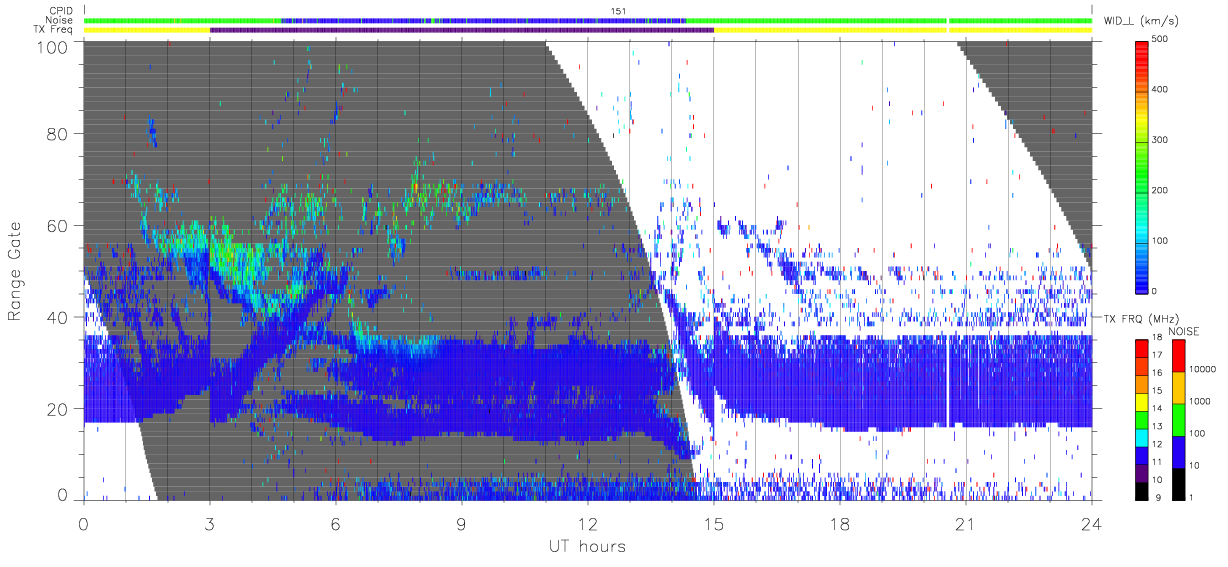Image resolution: width=1228 pixels, height=567 pixels.
Task: Click the UT hours axis title
Action: click(587, 546)
